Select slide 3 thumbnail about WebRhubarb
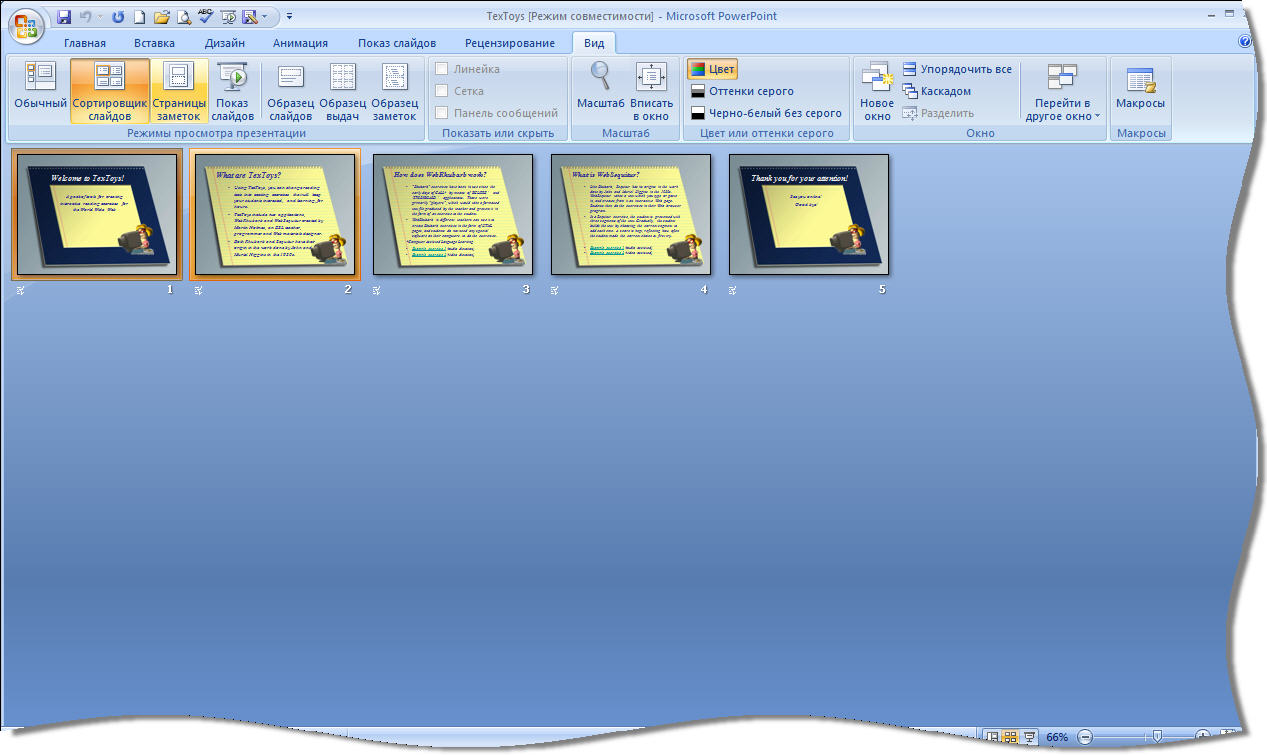 (453, 214)
